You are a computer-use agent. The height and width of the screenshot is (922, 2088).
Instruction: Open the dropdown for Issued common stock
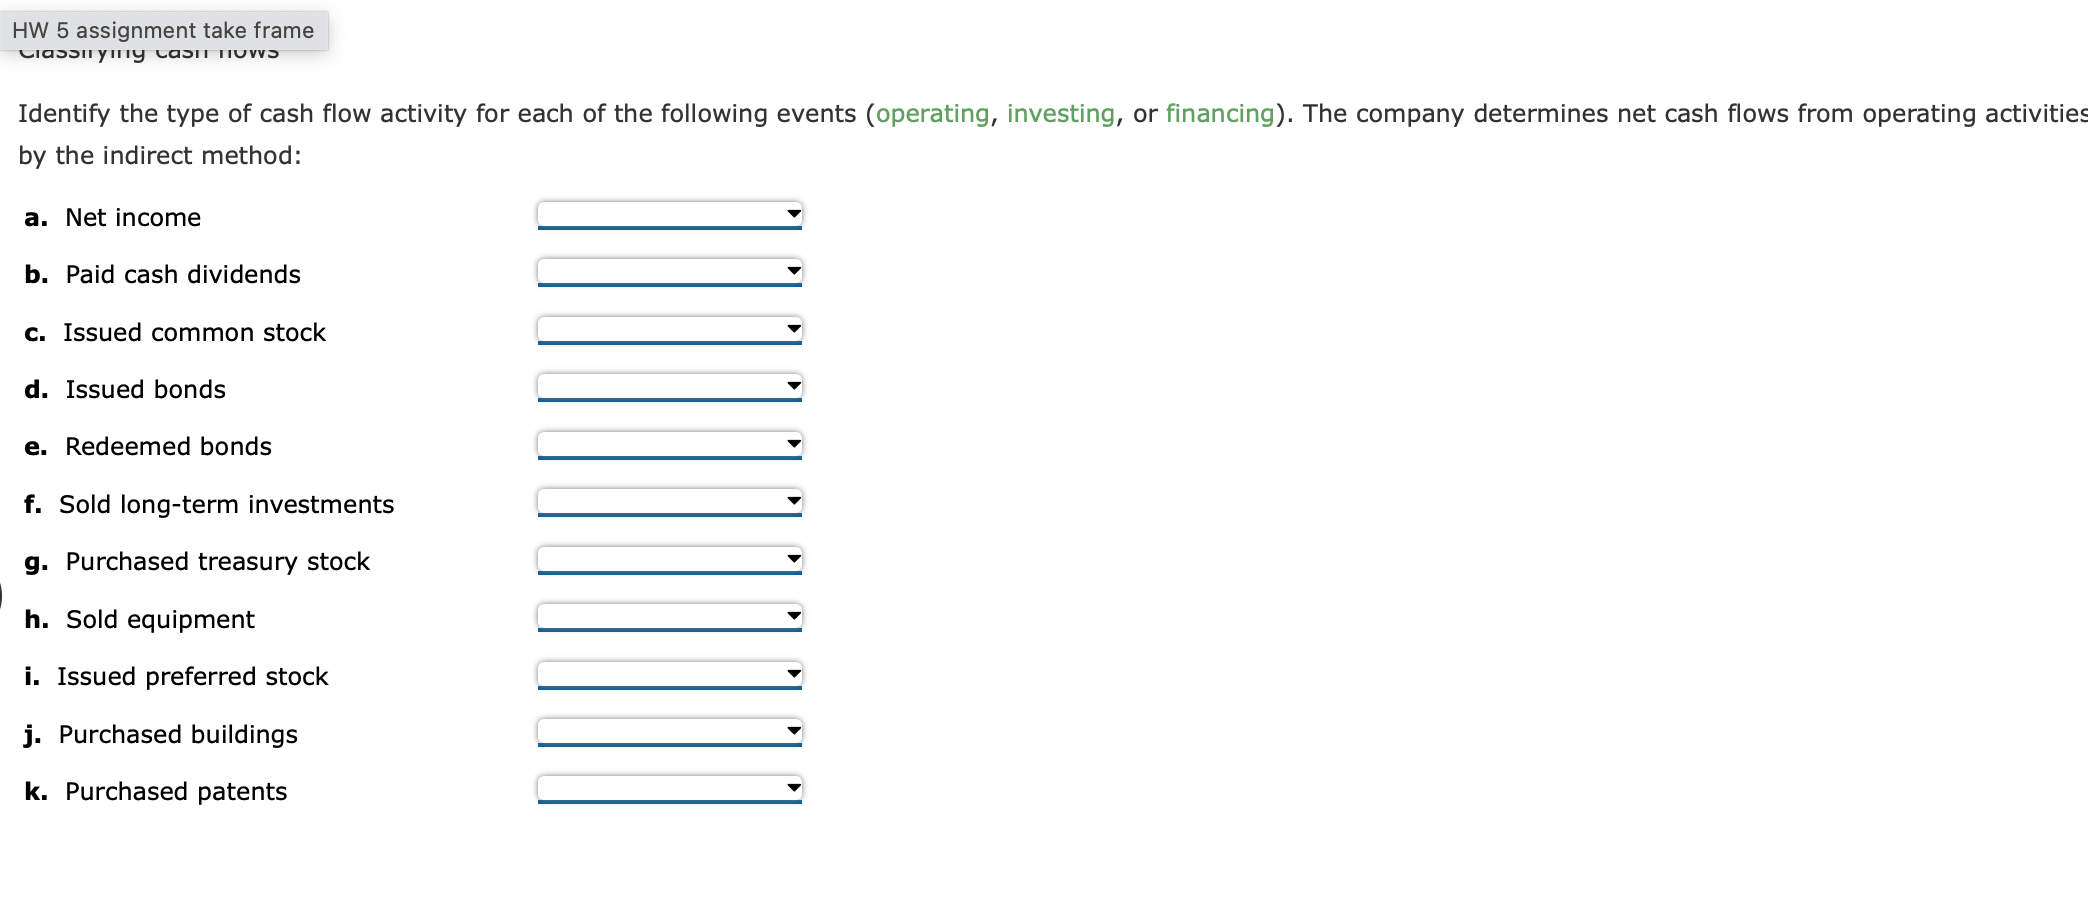point(668,328)
